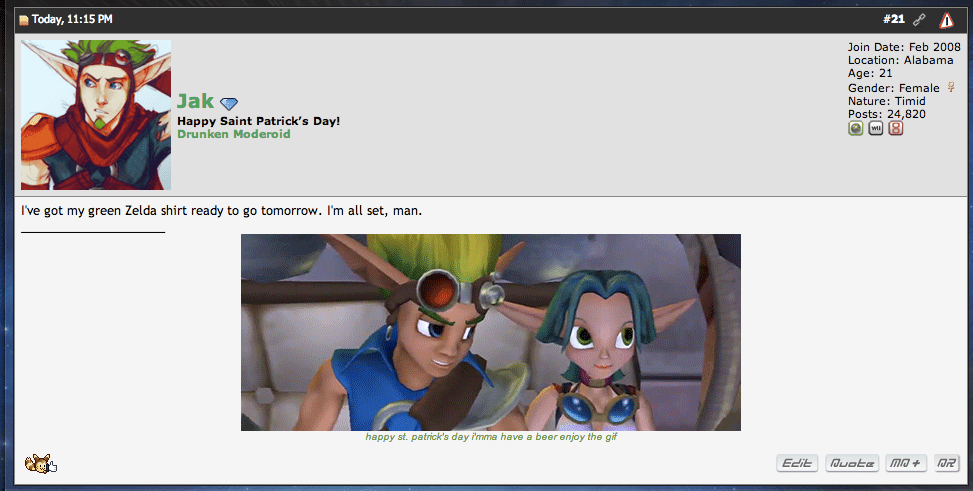Click the Wii badge icon under Posts
Viewport: 973px width, 491px height.
[876, 128]
